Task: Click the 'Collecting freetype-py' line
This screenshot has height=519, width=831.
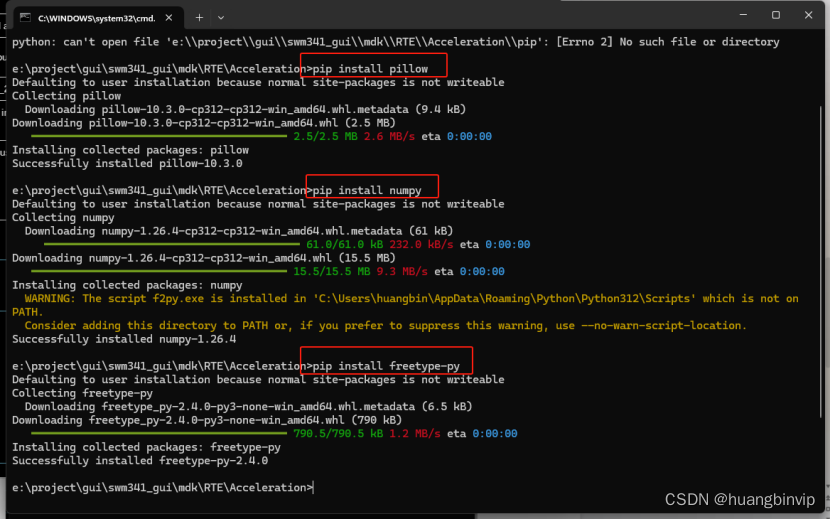Action: [x=82, y=393]
